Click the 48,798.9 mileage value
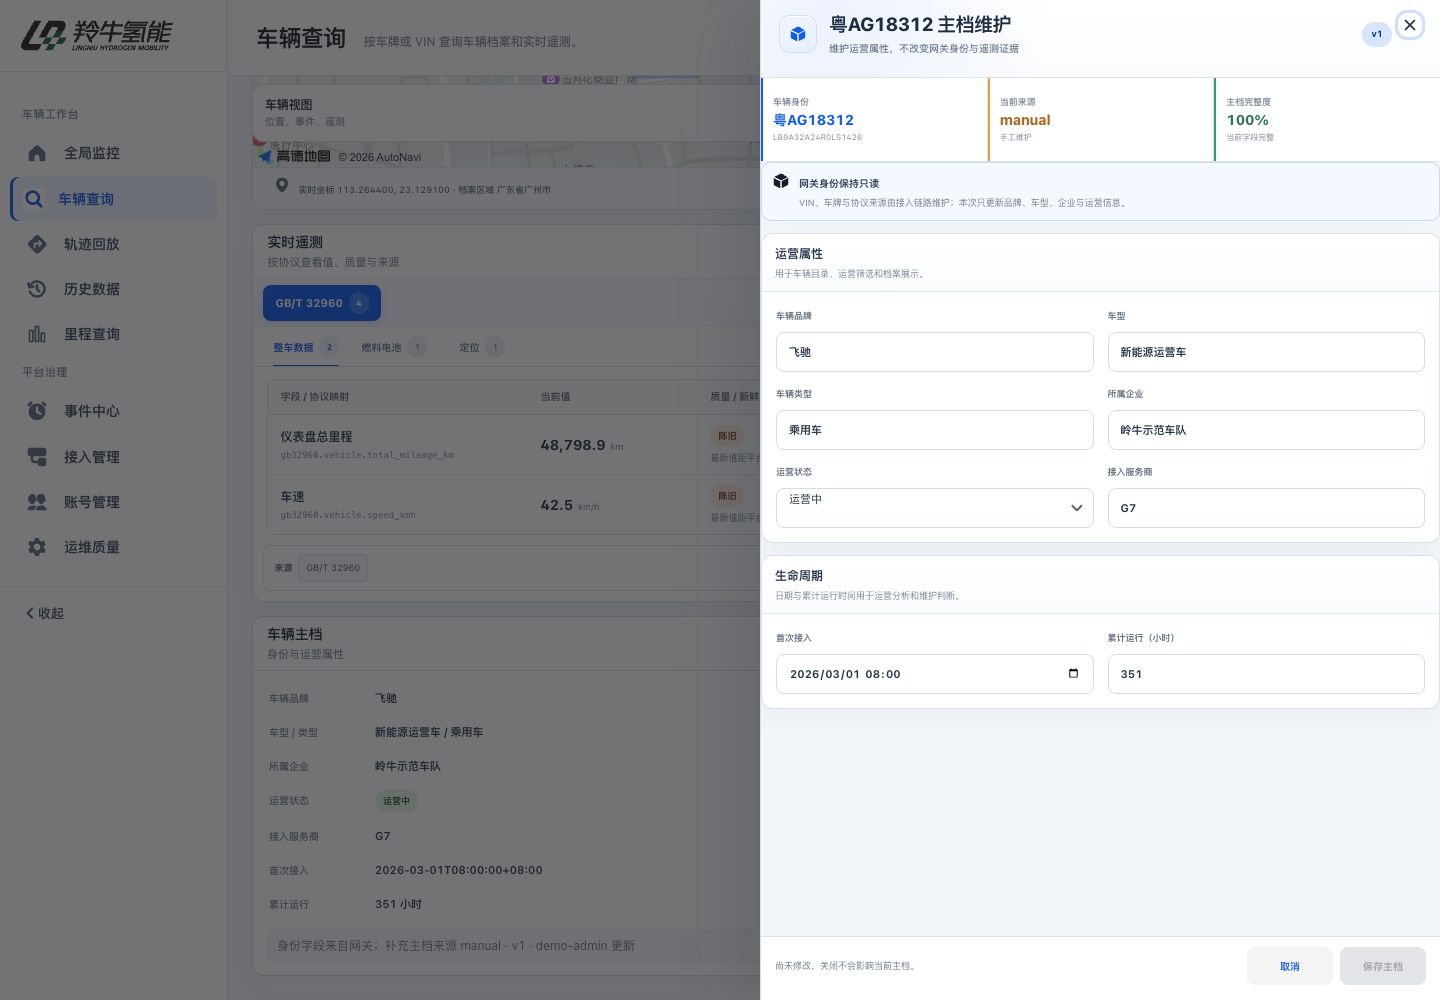 coord(573,445)
